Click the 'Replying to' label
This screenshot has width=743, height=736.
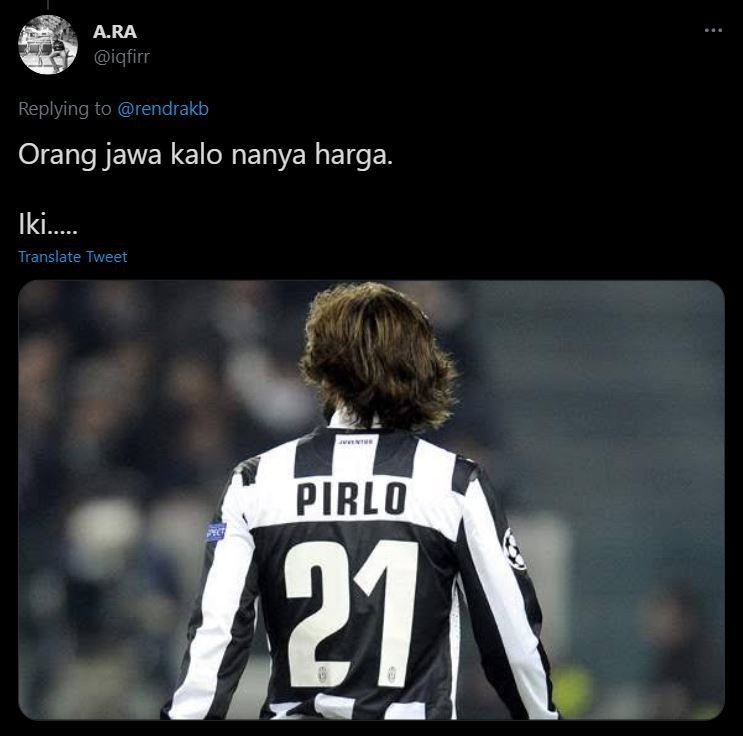tap(64, 109)
